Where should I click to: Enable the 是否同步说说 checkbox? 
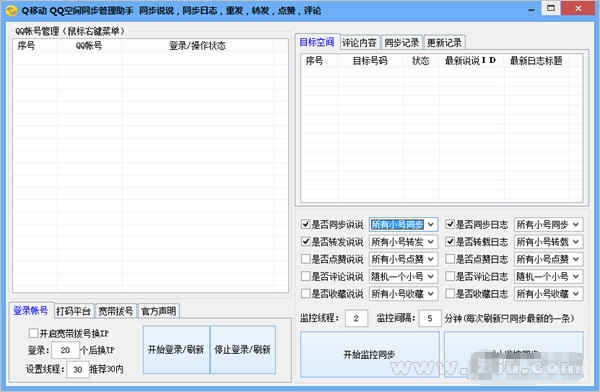tap(305, 224)
